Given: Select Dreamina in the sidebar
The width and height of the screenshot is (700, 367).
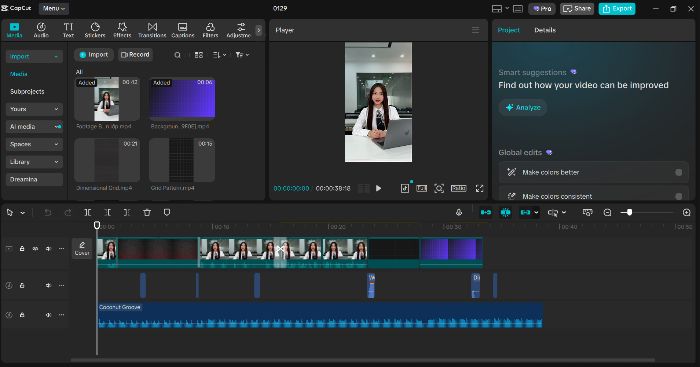Looking at the screenshot, I should [34, 179].
